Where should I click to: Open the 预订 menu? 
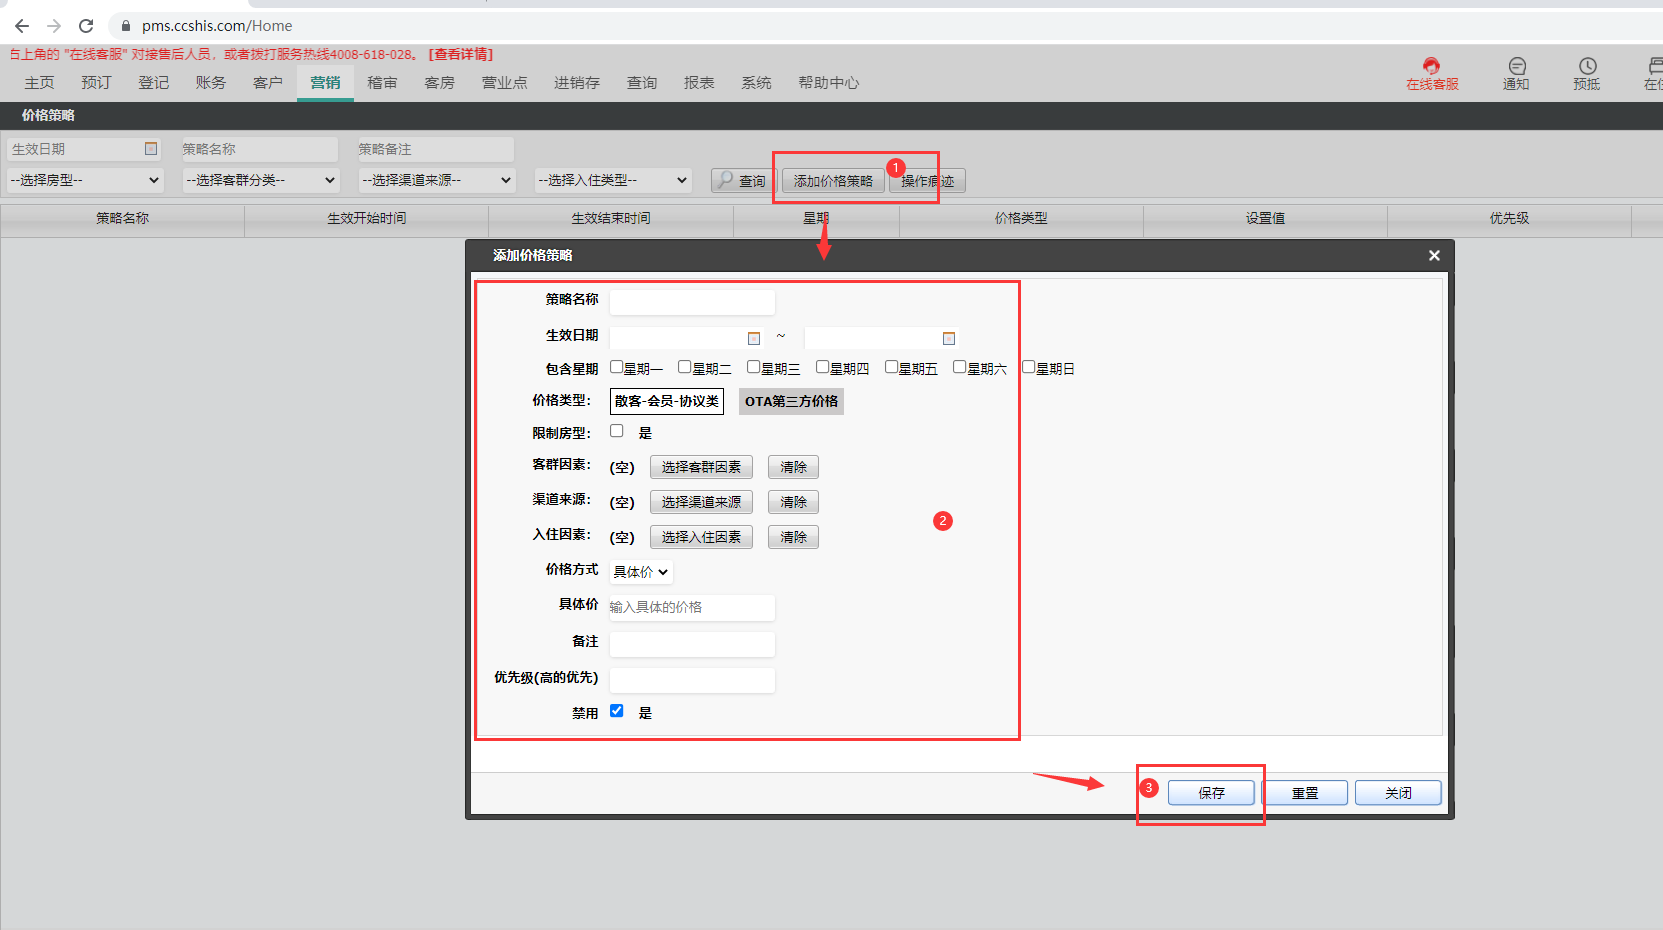(x=97, y=83)
